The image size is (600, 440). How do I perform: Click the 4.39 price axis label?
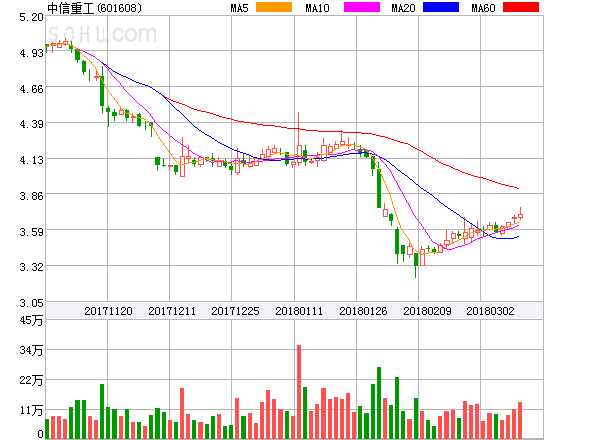pyautogui.click(x=31, y=124)
